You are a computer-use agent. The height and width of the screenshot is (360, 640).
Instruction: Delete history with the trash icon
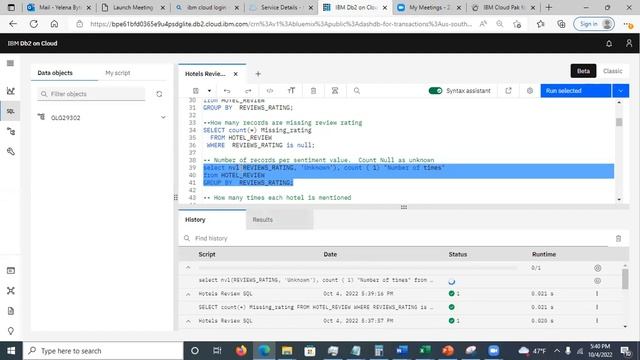[x=618, y=238]
